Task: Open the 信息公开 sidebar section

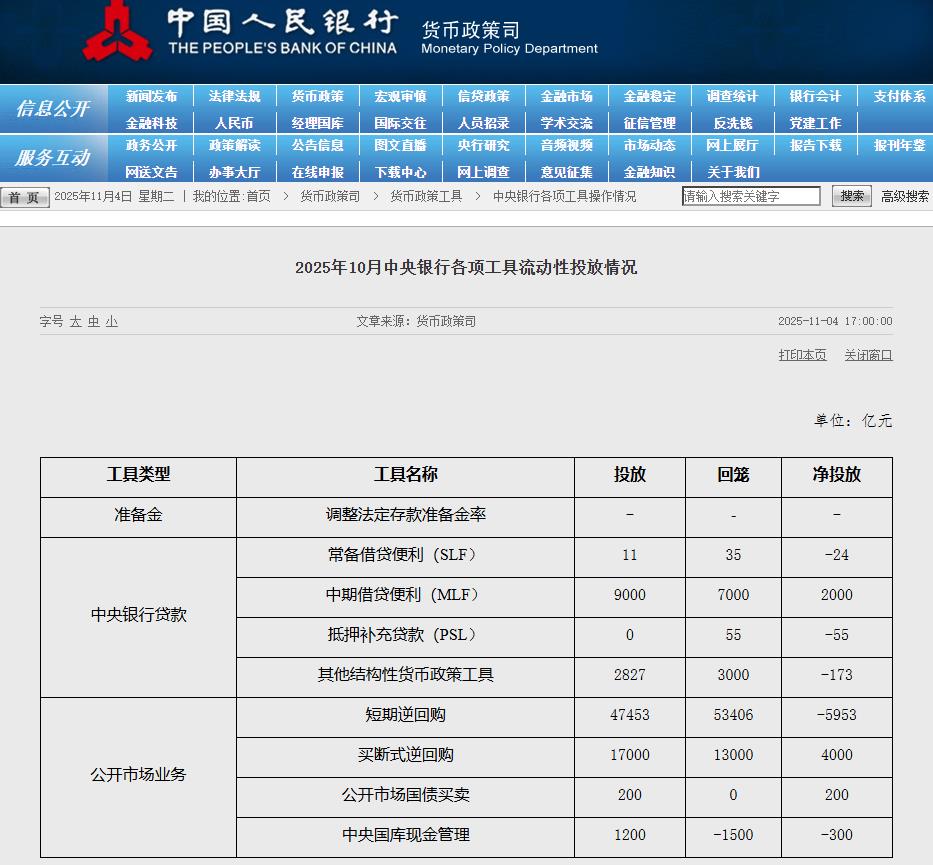Action: [x=54, y=109]
